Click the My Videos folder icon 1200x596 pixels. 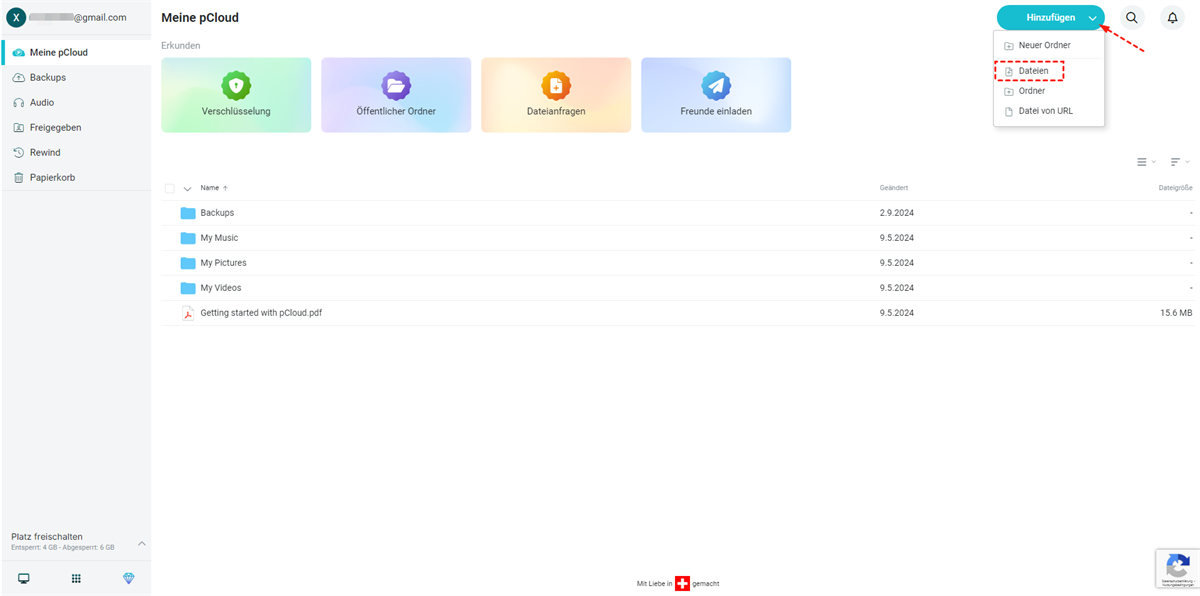click(188, 288)
